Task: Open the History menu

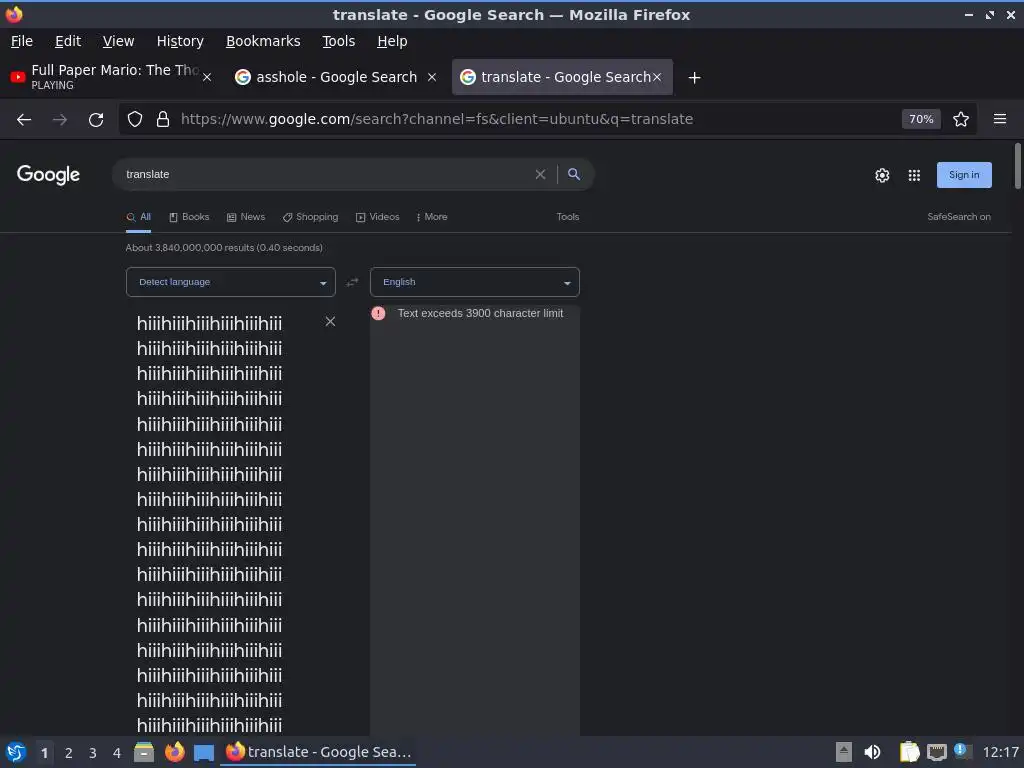Action: pos(180,41)
